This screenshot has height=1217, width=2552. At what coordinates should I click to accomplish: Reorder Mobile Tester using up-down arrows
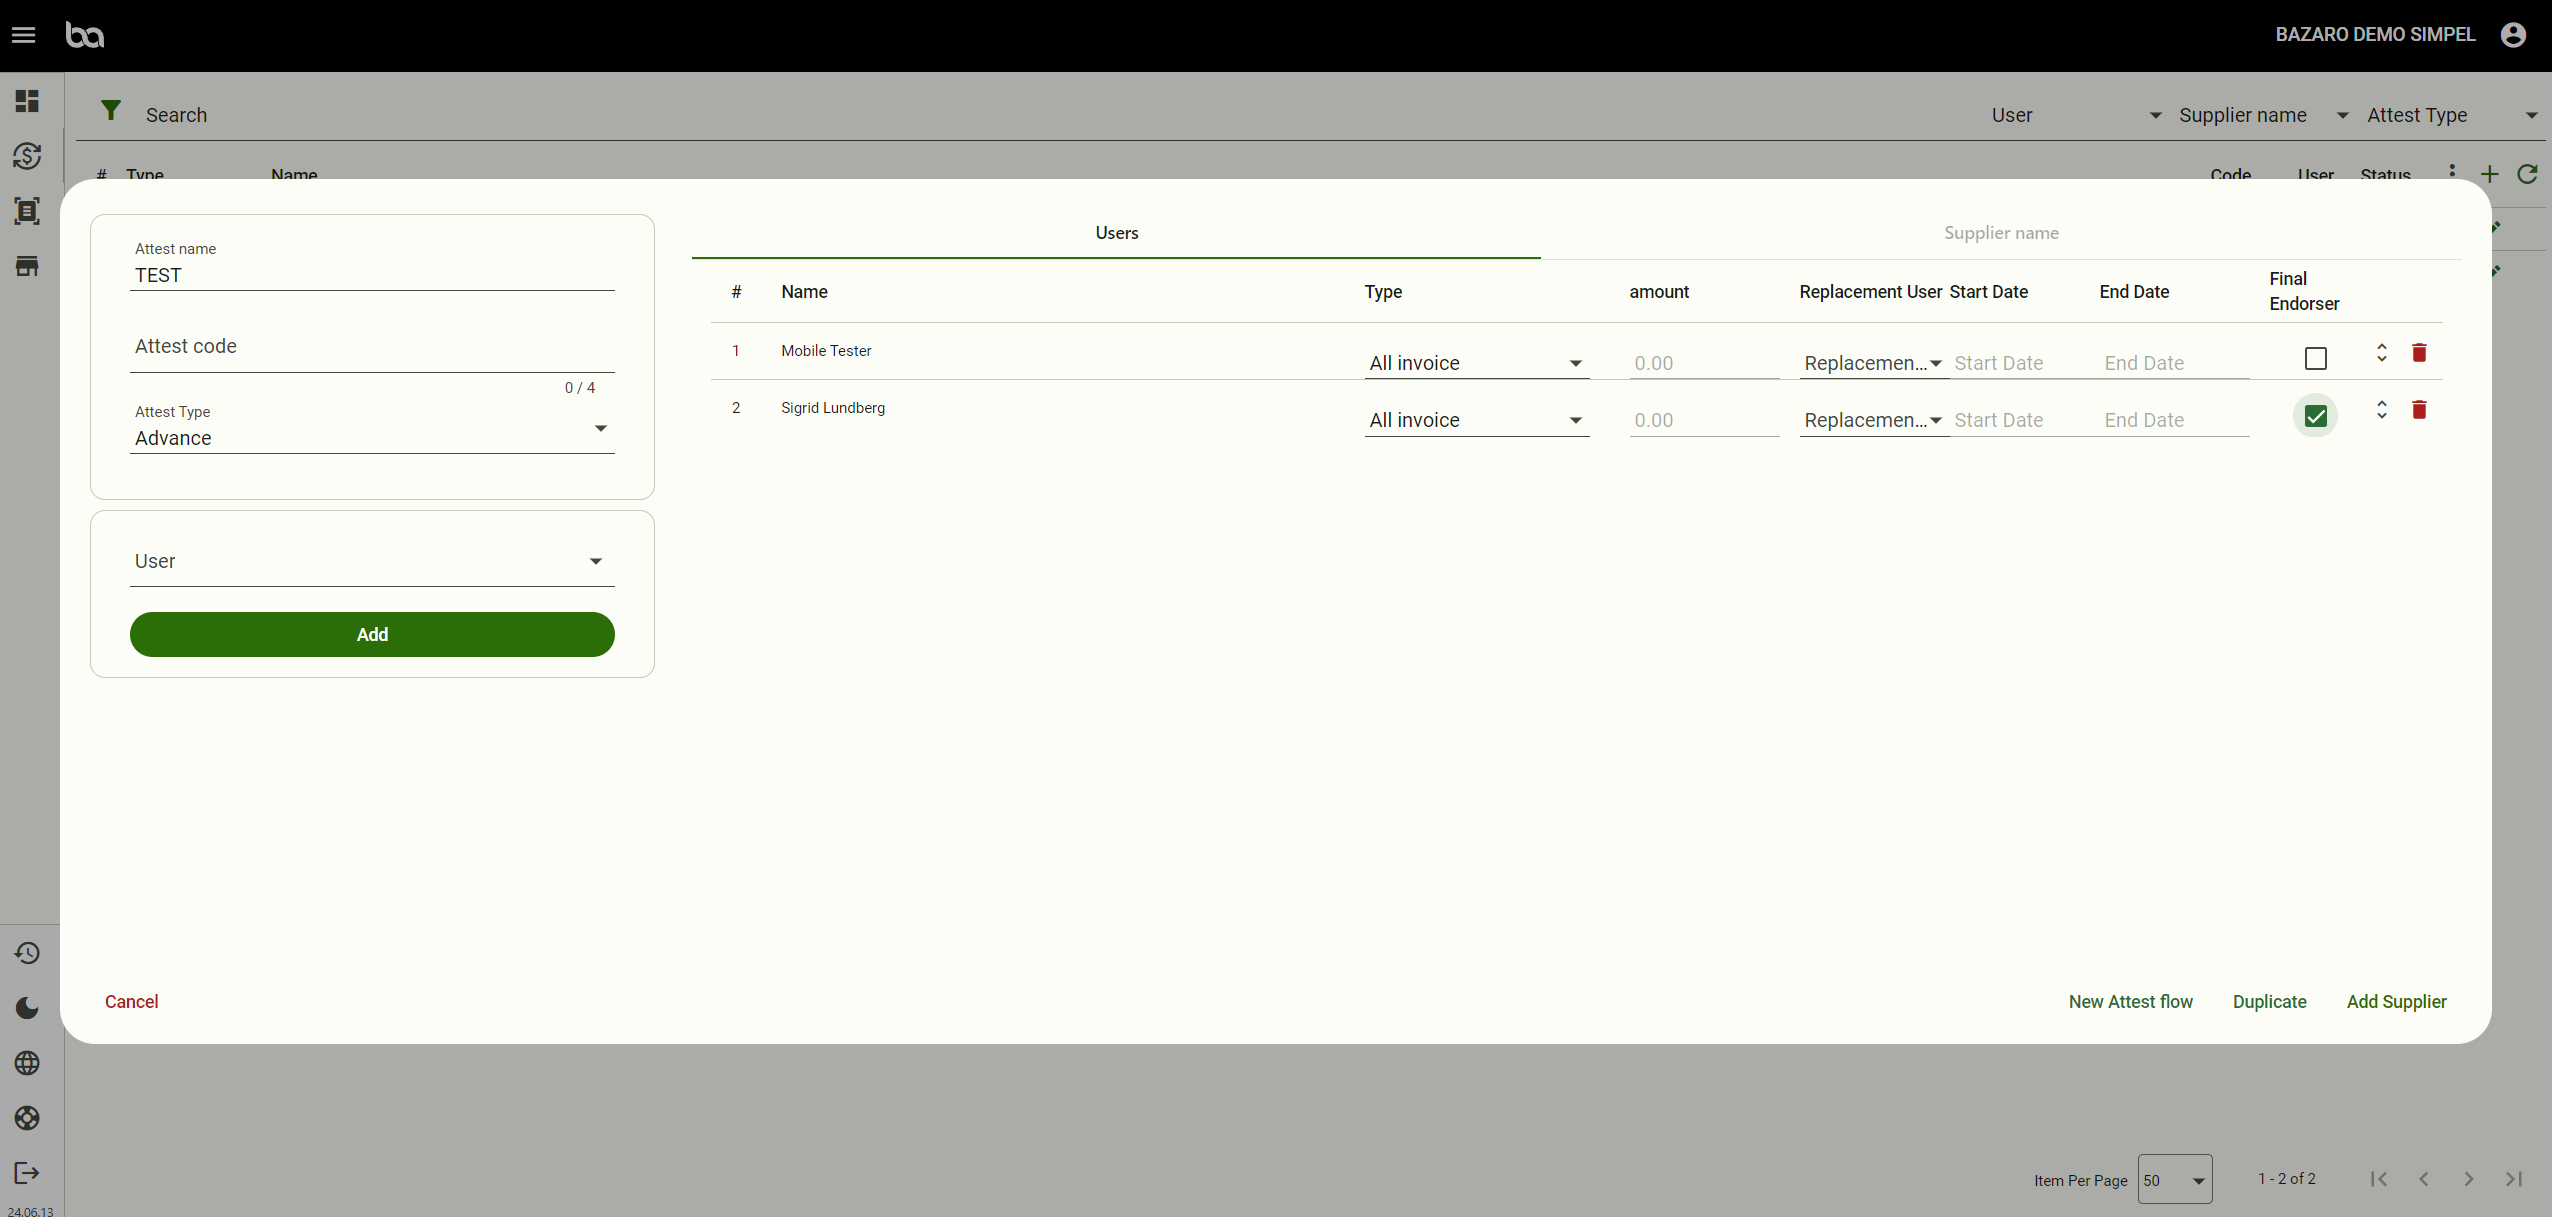pos(2381,353)
